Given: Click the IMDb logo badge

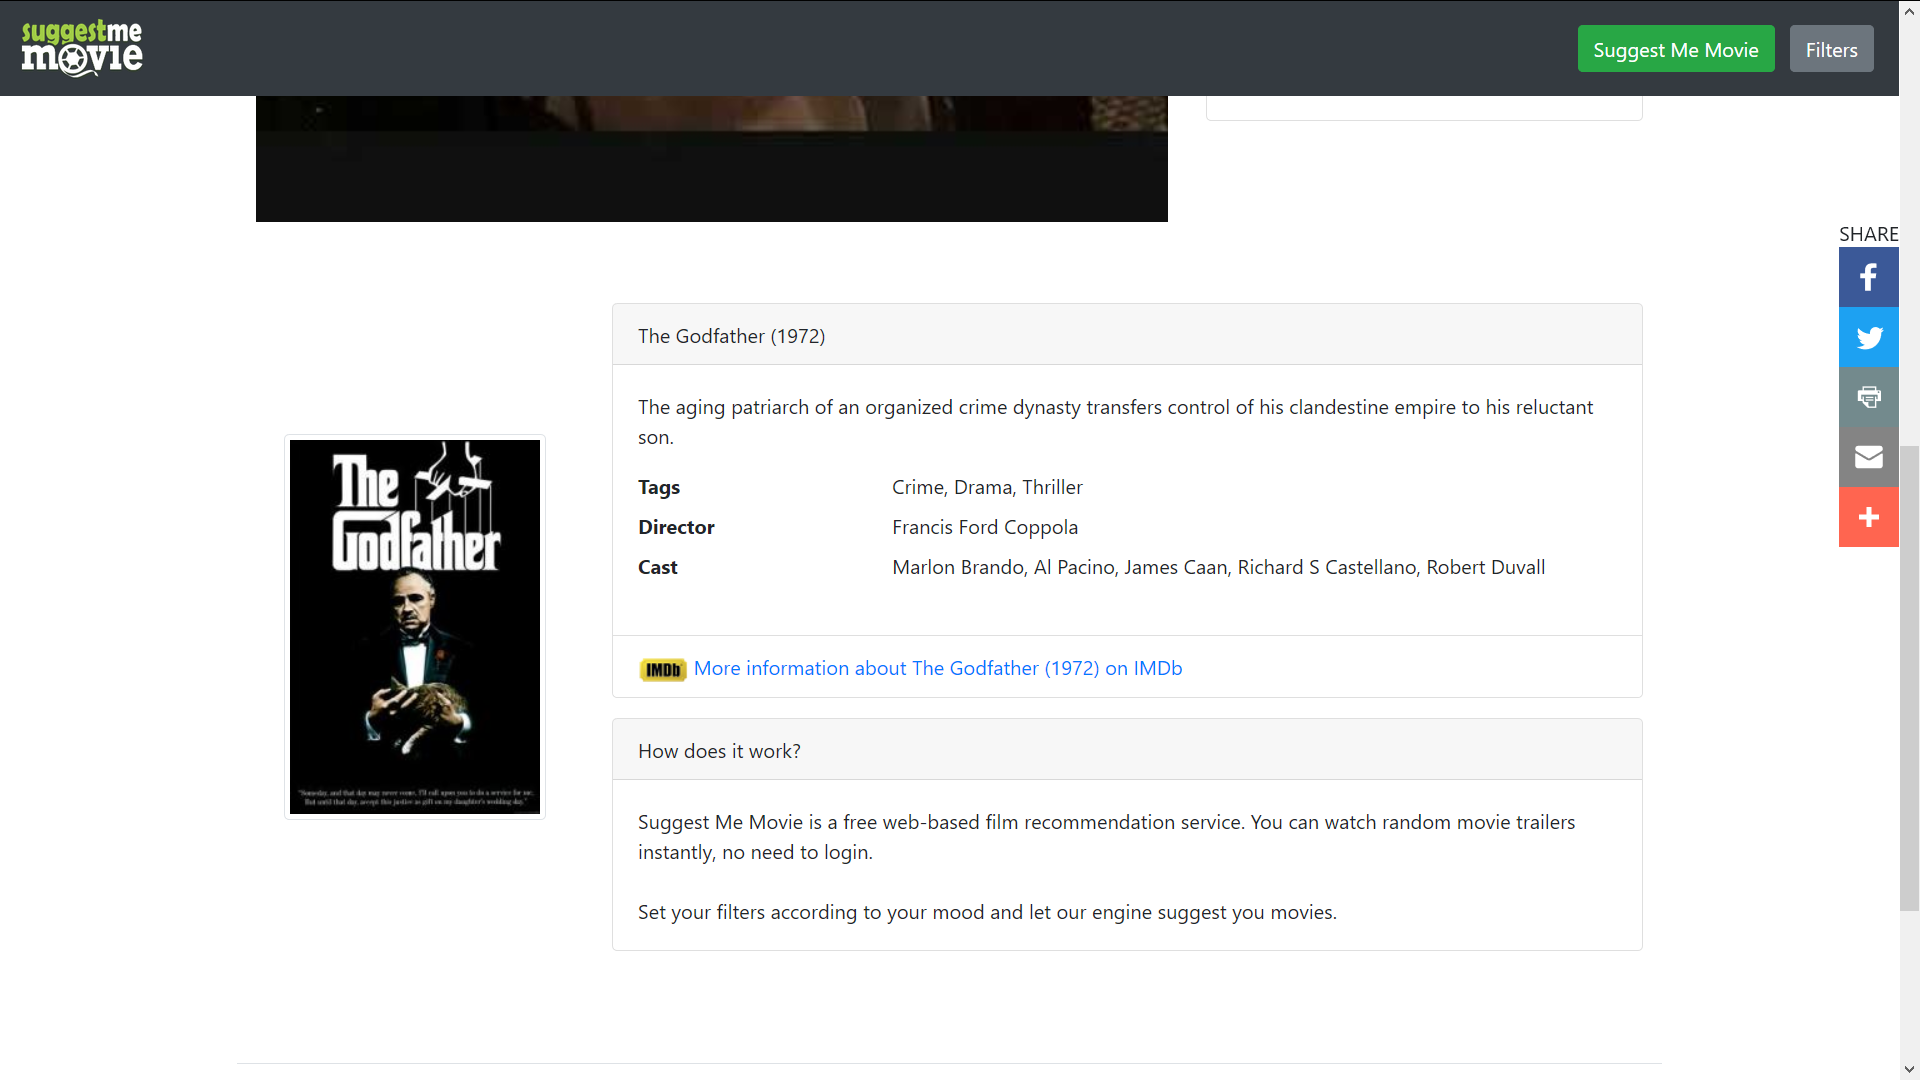Looking at the screenshot, I should click(663, 669).
